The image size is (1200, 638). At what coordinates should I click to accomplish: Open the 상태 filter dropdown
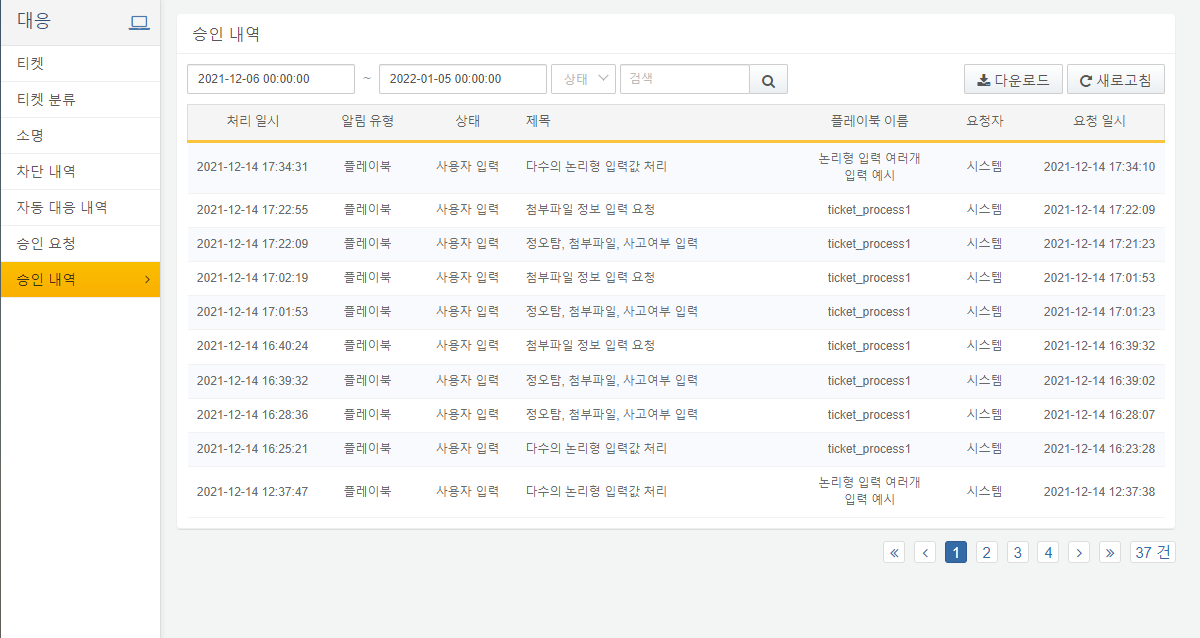(x=583, y=79)
